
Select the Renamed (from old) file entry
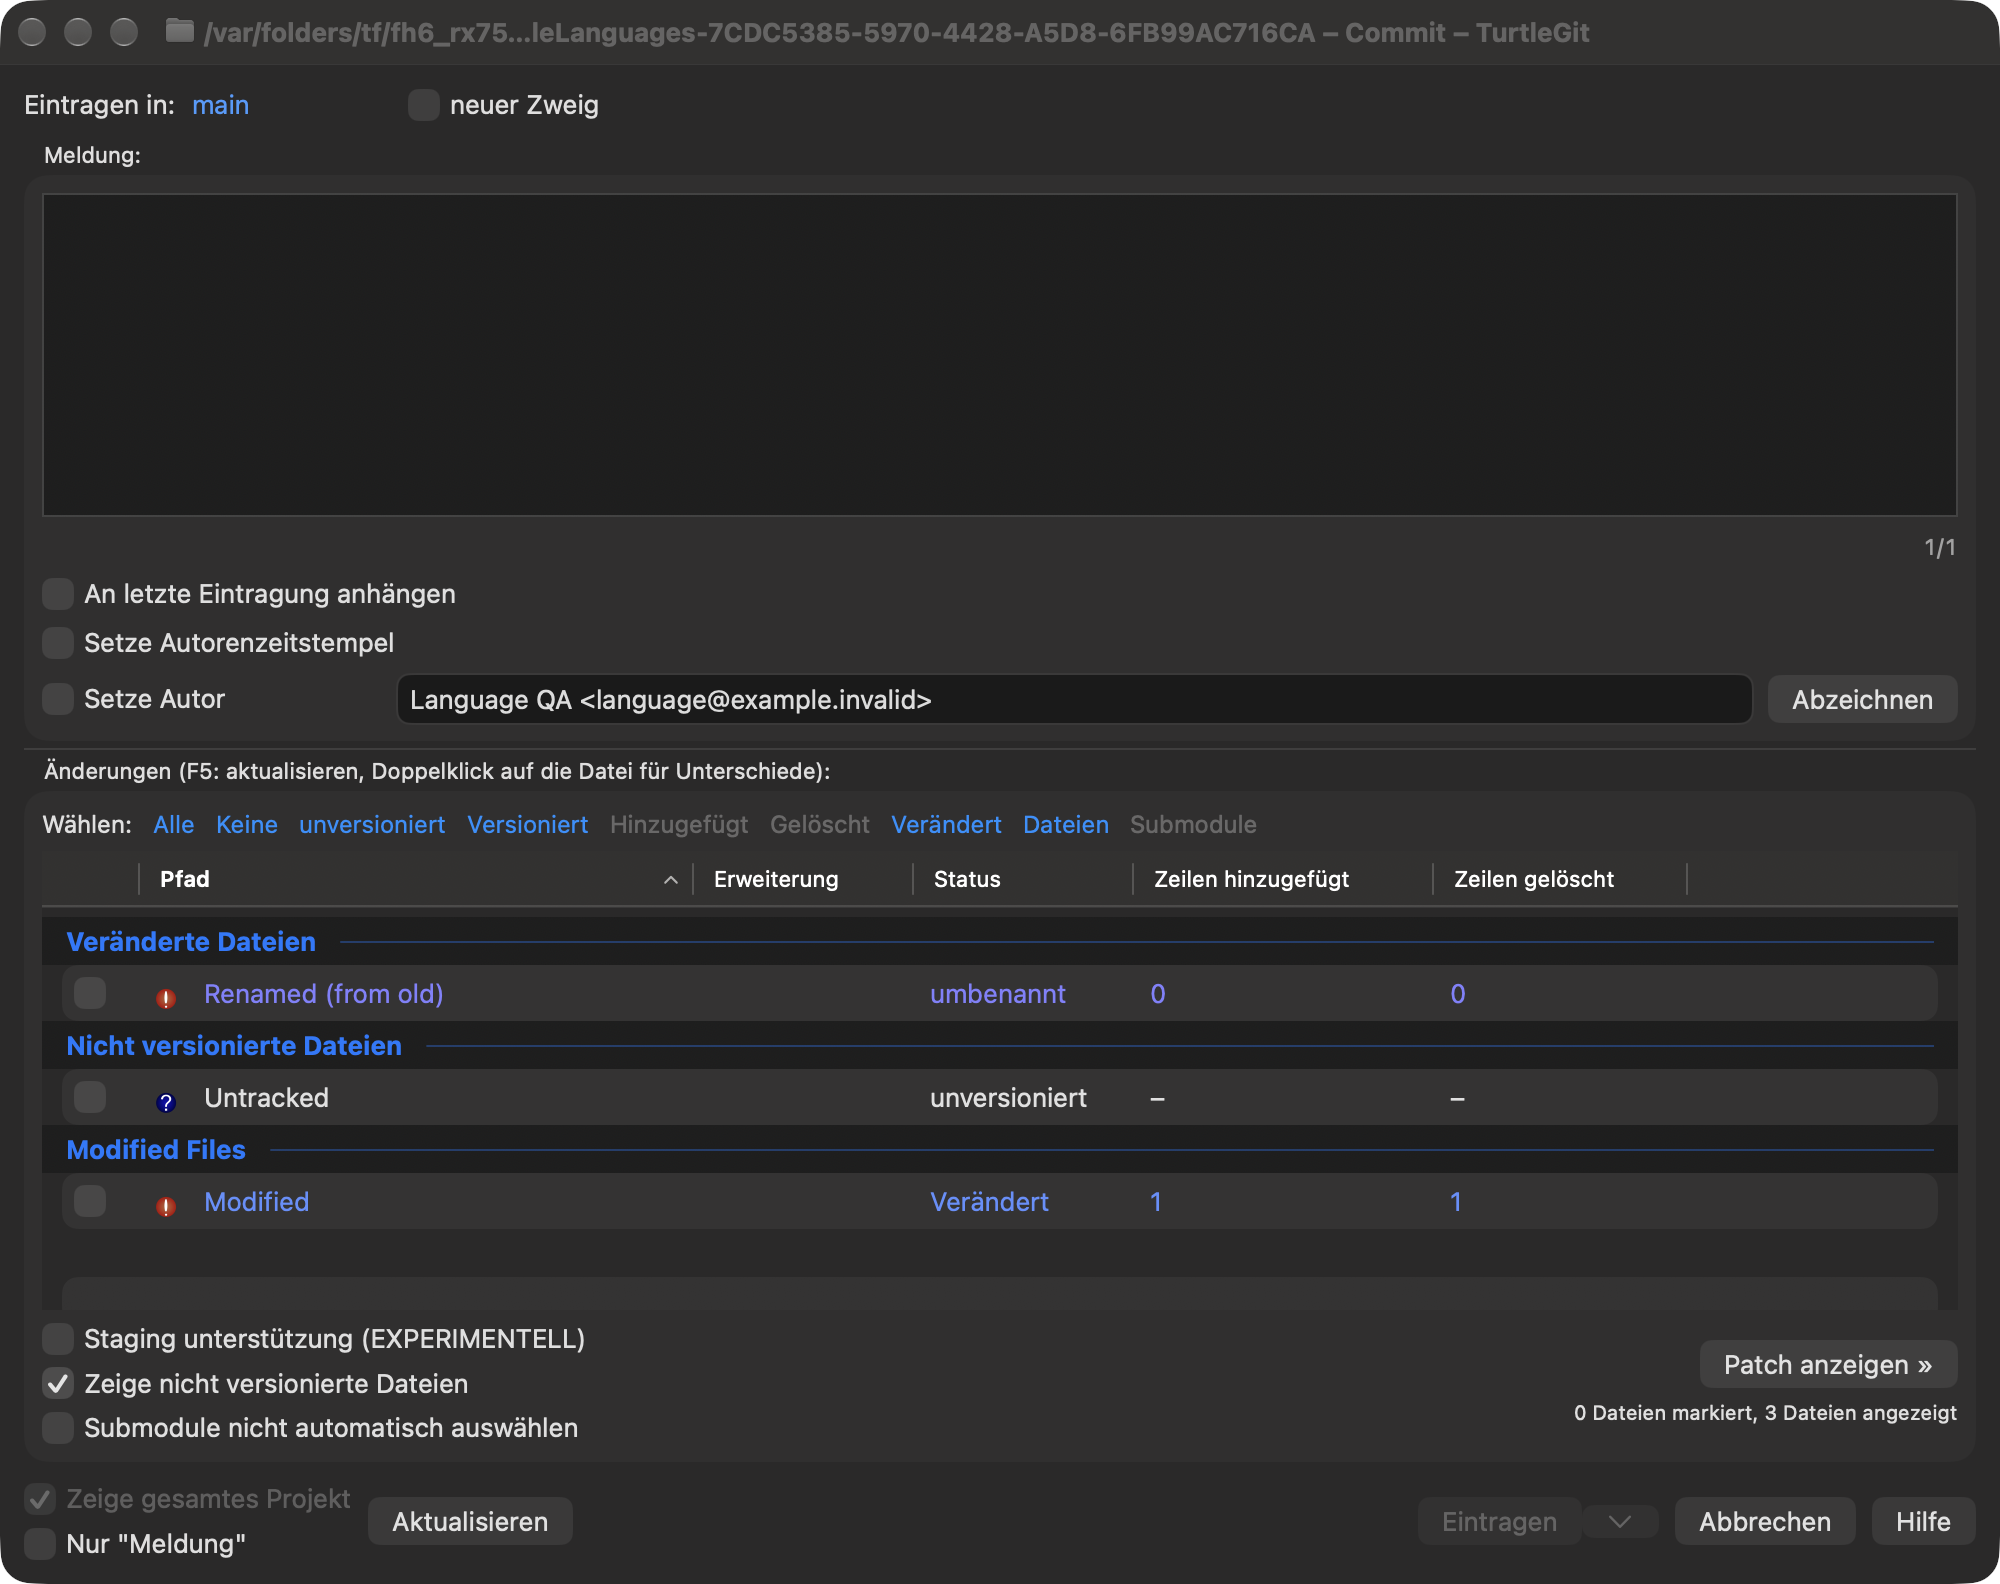pos(1000,993)
